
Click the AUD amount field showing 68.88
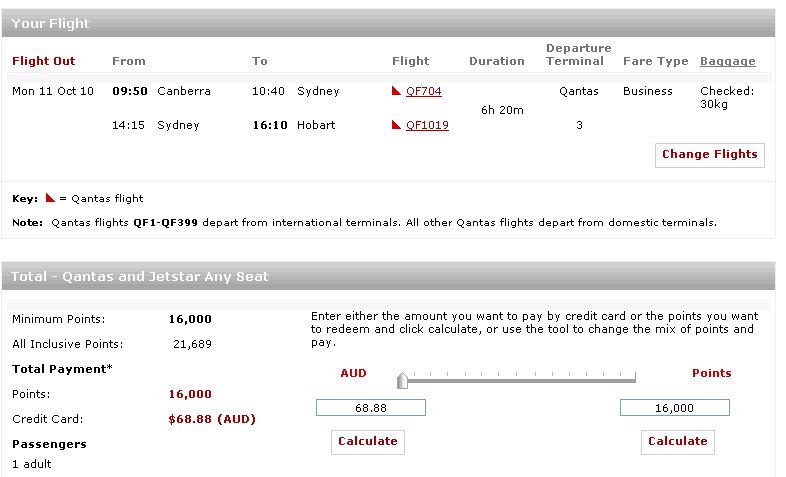371,408
